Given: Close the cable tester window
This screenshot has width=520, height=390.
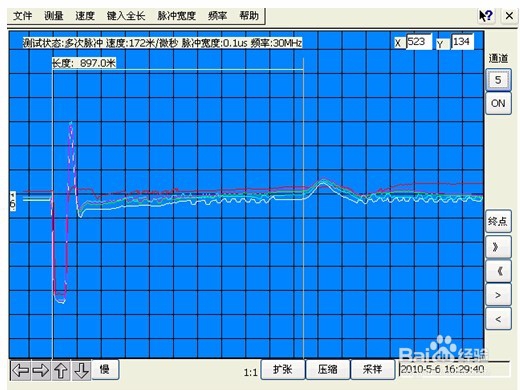Looking at the screenshot, I should (509, 16).
